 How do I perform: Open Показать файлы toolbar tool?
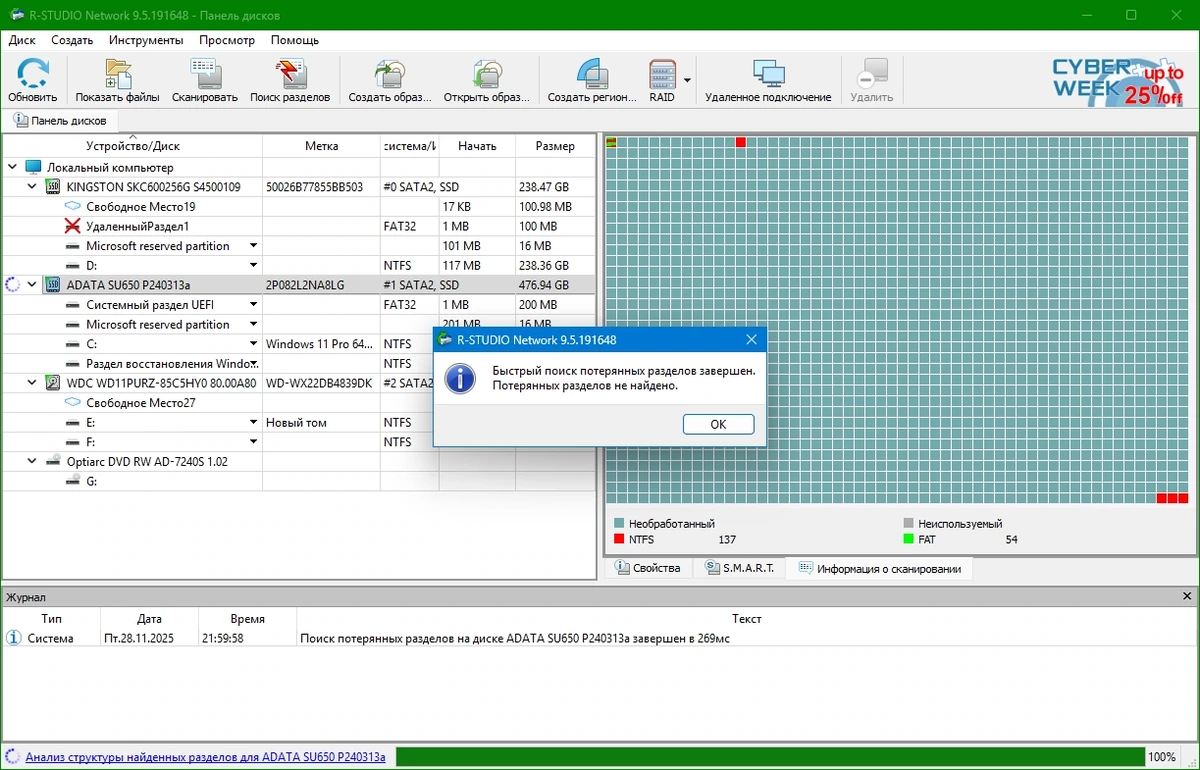click(117, 80)
